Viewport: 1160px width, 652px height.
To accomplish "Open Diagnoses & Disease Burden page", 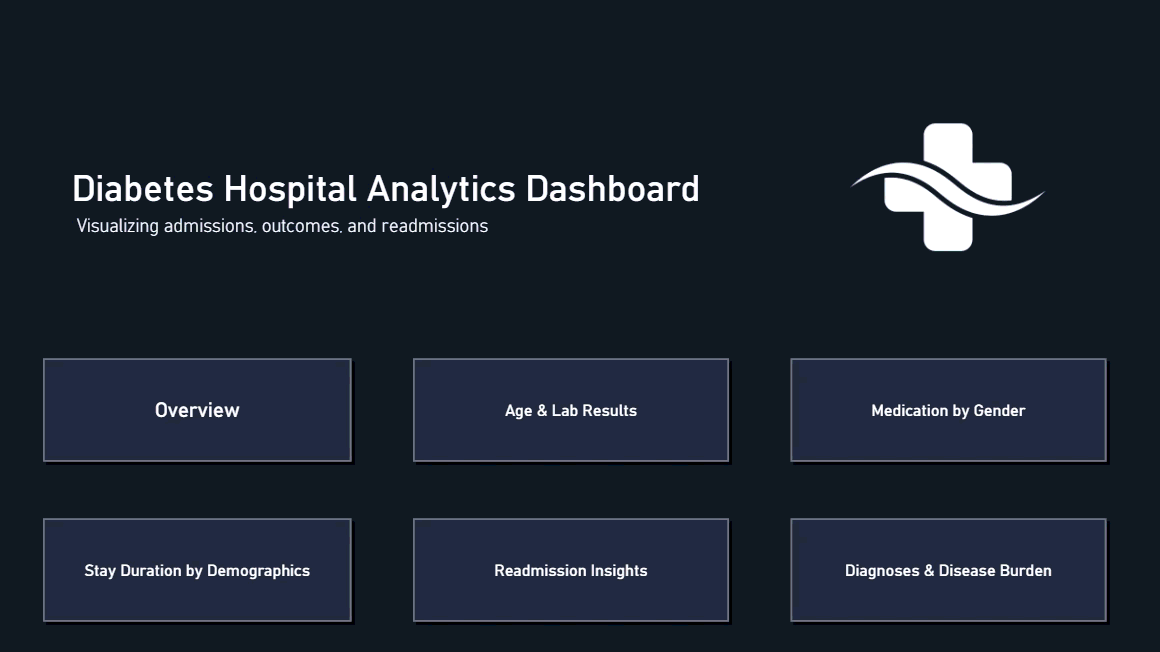I will (948, 570).
